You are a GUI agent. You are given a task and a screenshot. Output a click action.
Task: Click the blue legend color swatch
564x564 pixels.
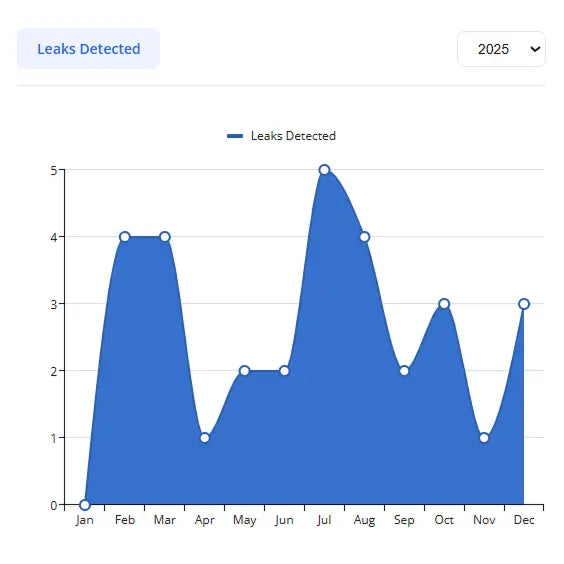pos(235,136)
